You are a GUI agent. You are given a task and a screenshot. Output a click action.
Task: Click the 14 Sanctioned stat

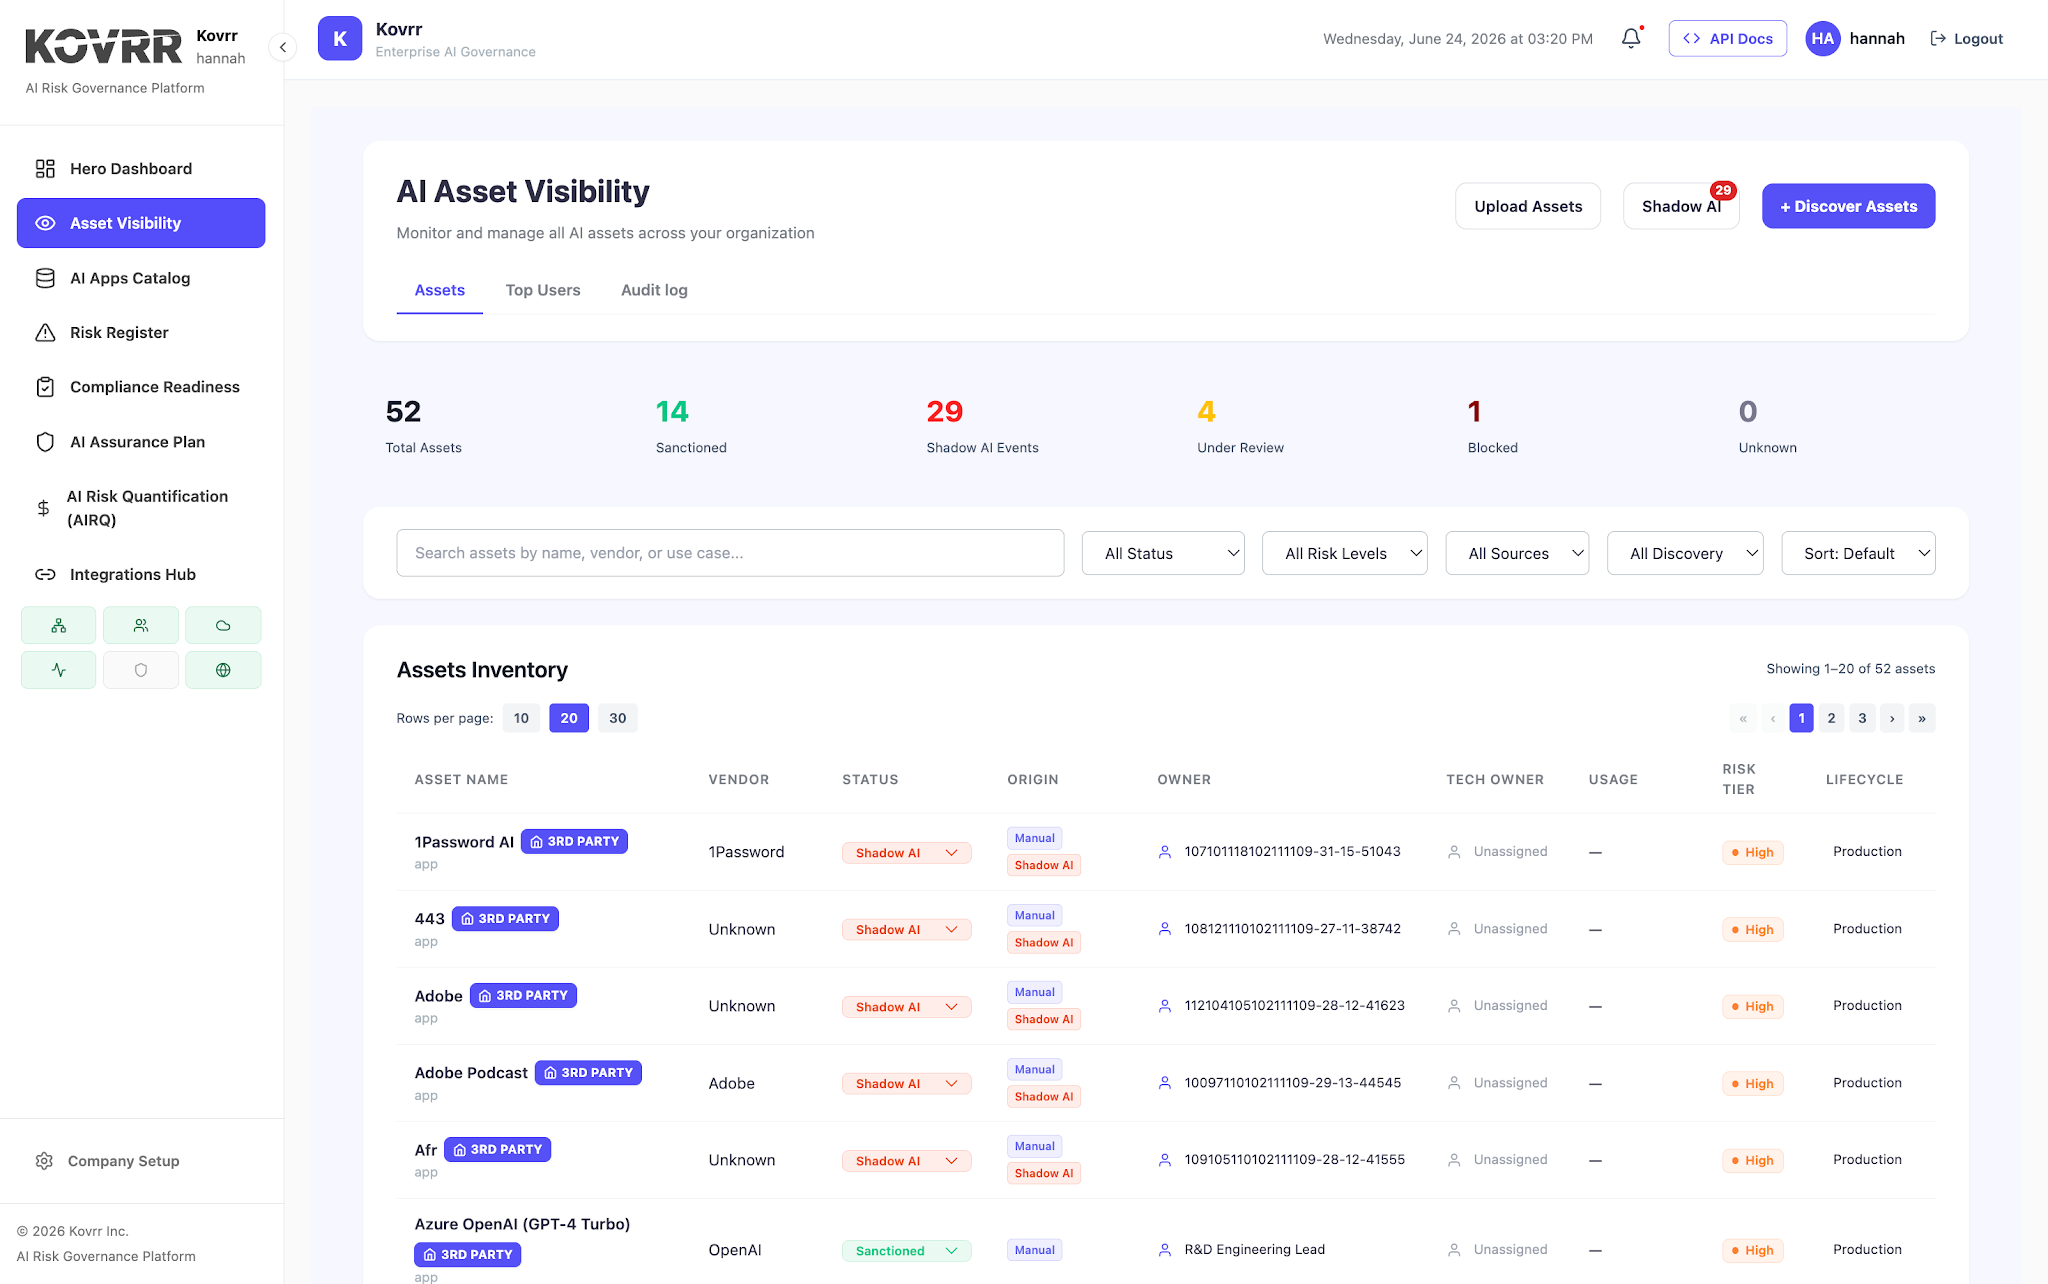[x=691, y=425]
